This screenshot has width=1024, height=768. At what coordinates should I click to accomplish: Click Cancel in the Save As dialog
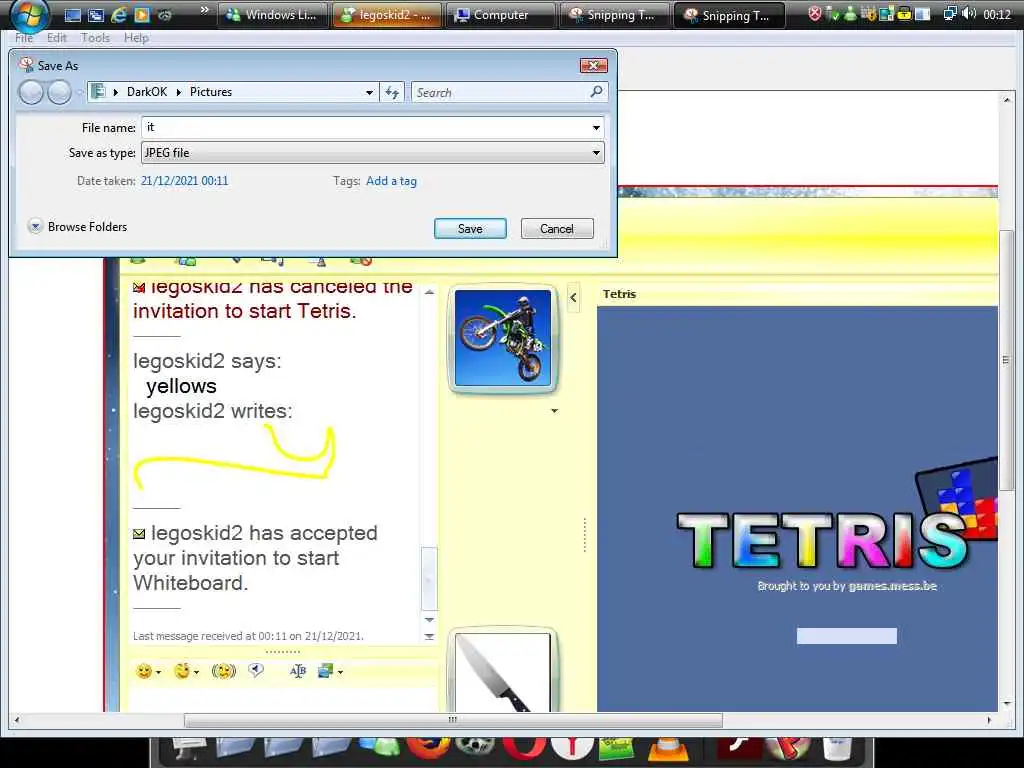click(x=556, y=229)
